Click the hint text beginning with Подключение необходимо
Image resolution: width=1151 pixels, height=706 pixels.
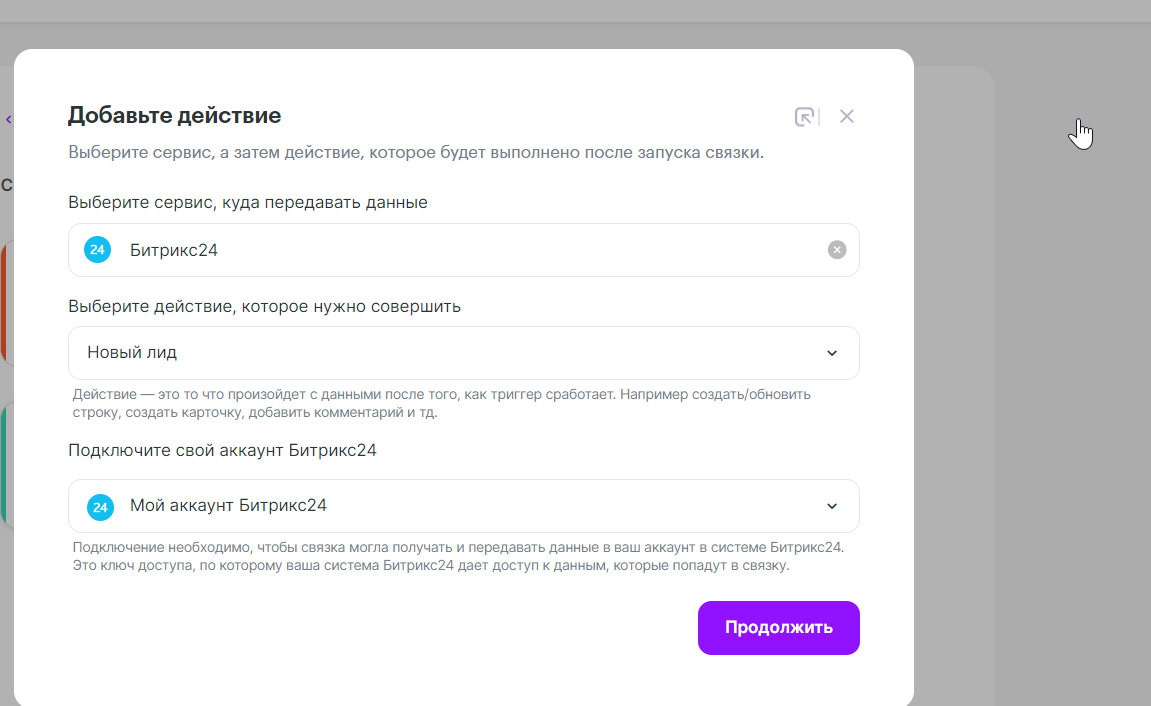458,556
